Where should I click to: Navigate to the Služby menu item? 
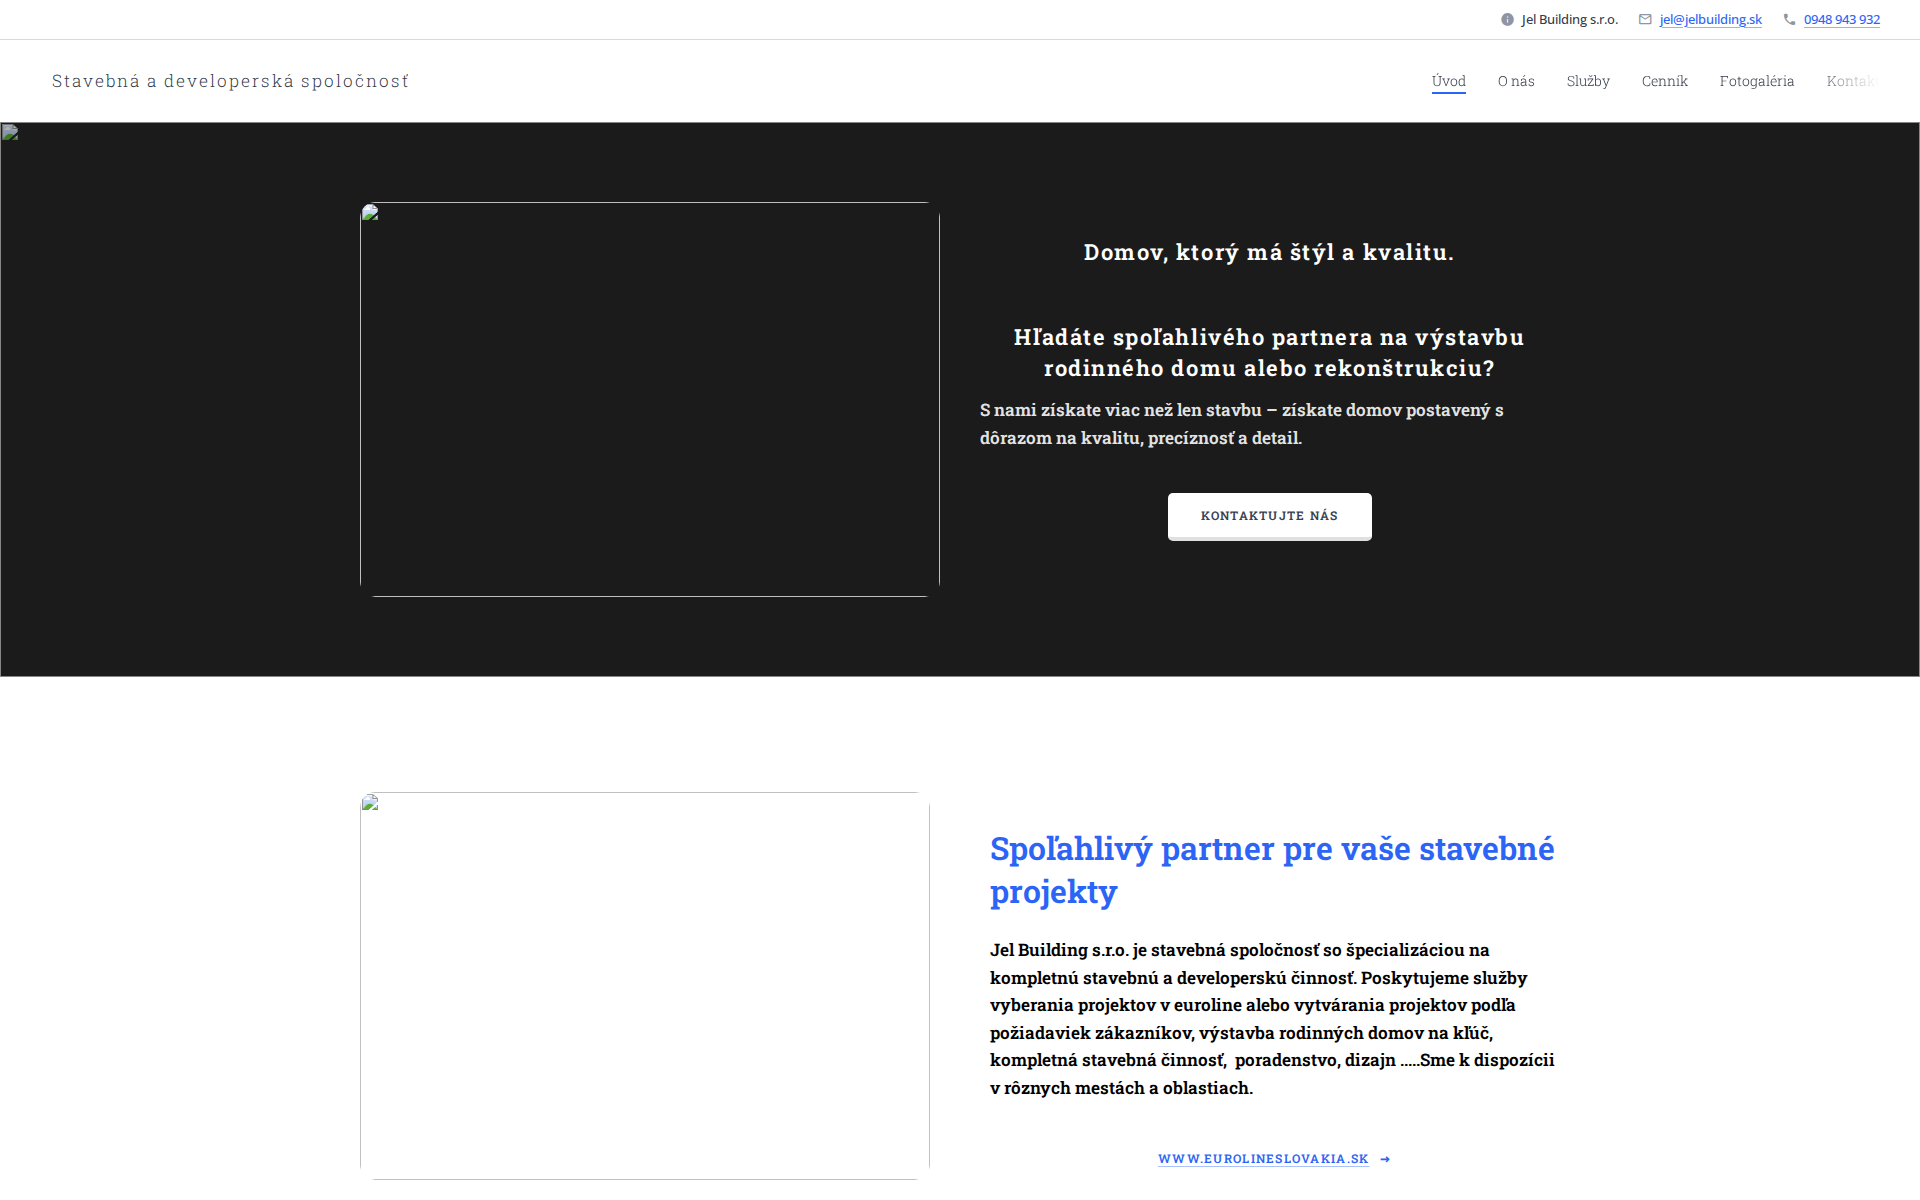(1588, 81)
